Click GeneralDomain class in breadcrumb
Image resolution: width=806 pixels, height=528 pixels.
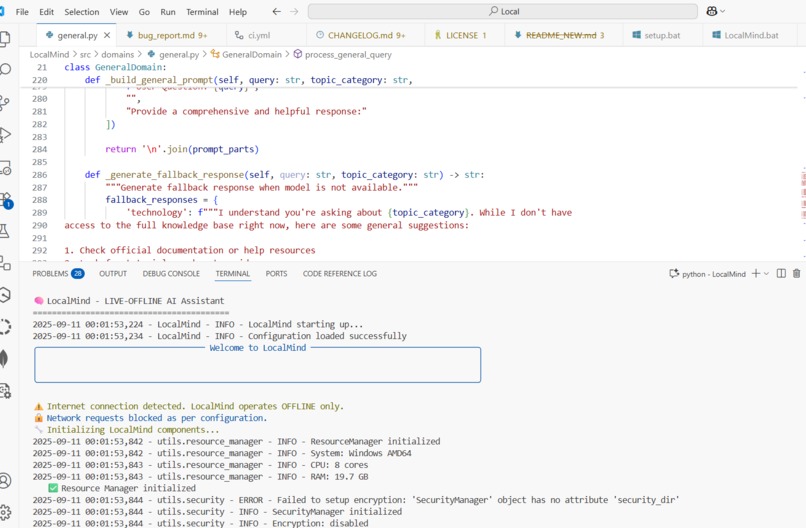pos(252,54)
